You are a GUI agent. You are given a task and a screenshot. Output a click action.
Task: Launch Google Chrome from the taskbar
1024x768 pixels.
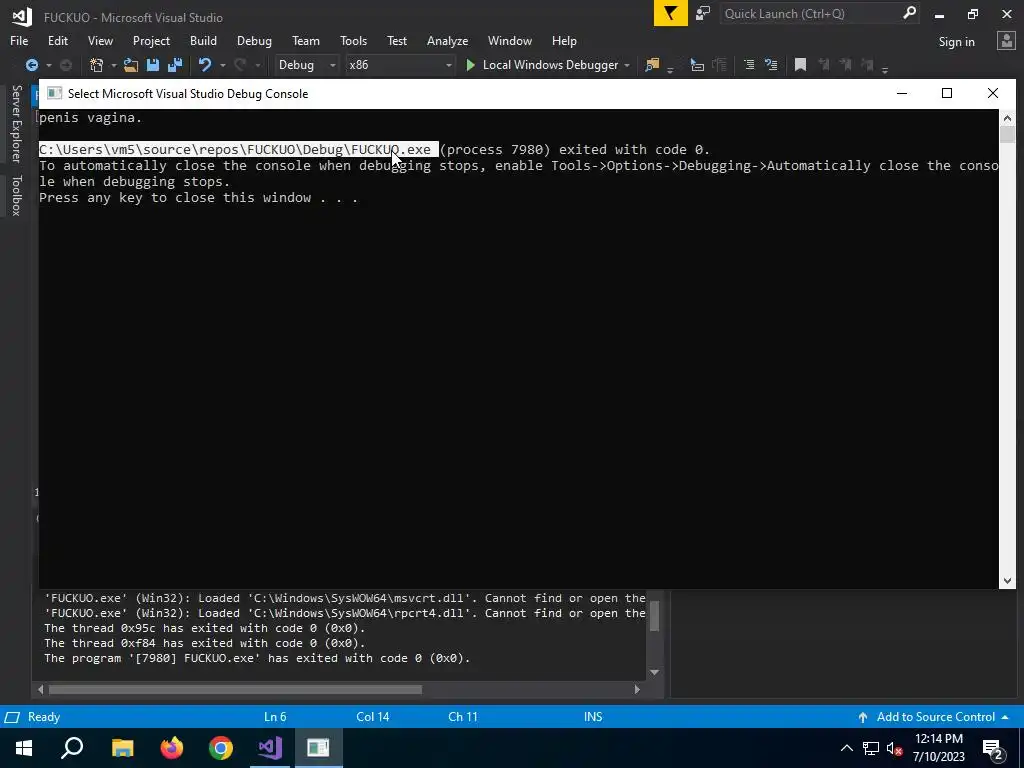coord(221,748)
